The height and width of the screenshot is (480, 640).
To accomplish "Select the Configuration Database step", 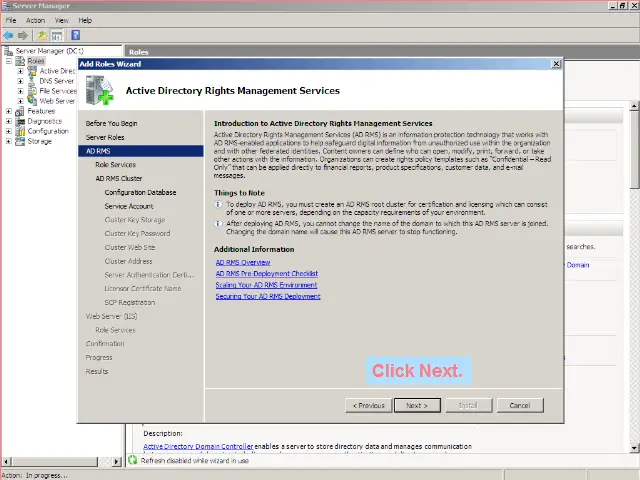I will coord(140,192).
